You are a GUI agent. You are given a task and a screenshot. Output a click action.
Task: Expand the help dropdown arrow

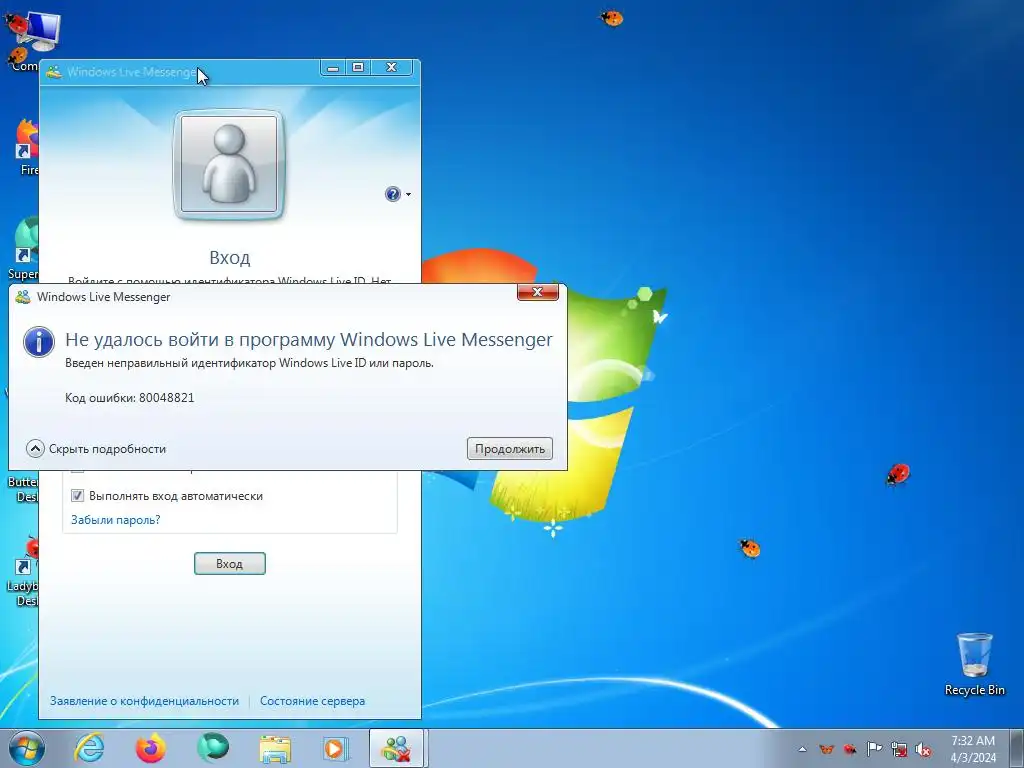click(408, 195)
